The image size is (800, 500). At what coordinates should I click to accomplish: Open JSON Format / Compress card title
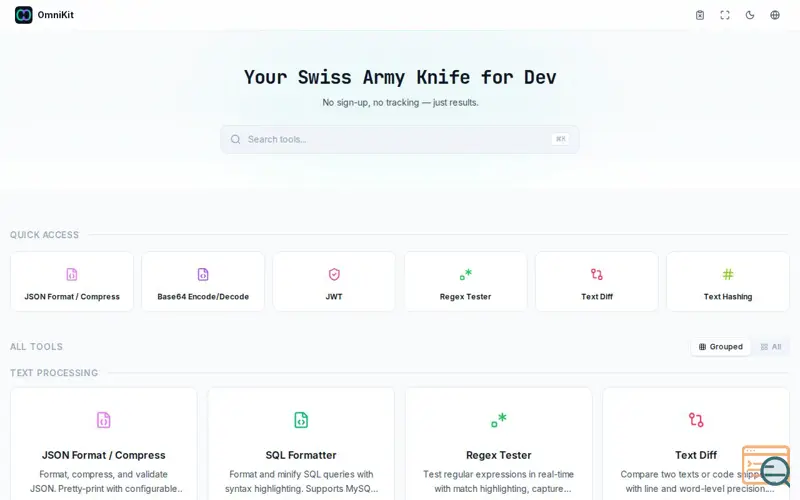pos(104,455)
